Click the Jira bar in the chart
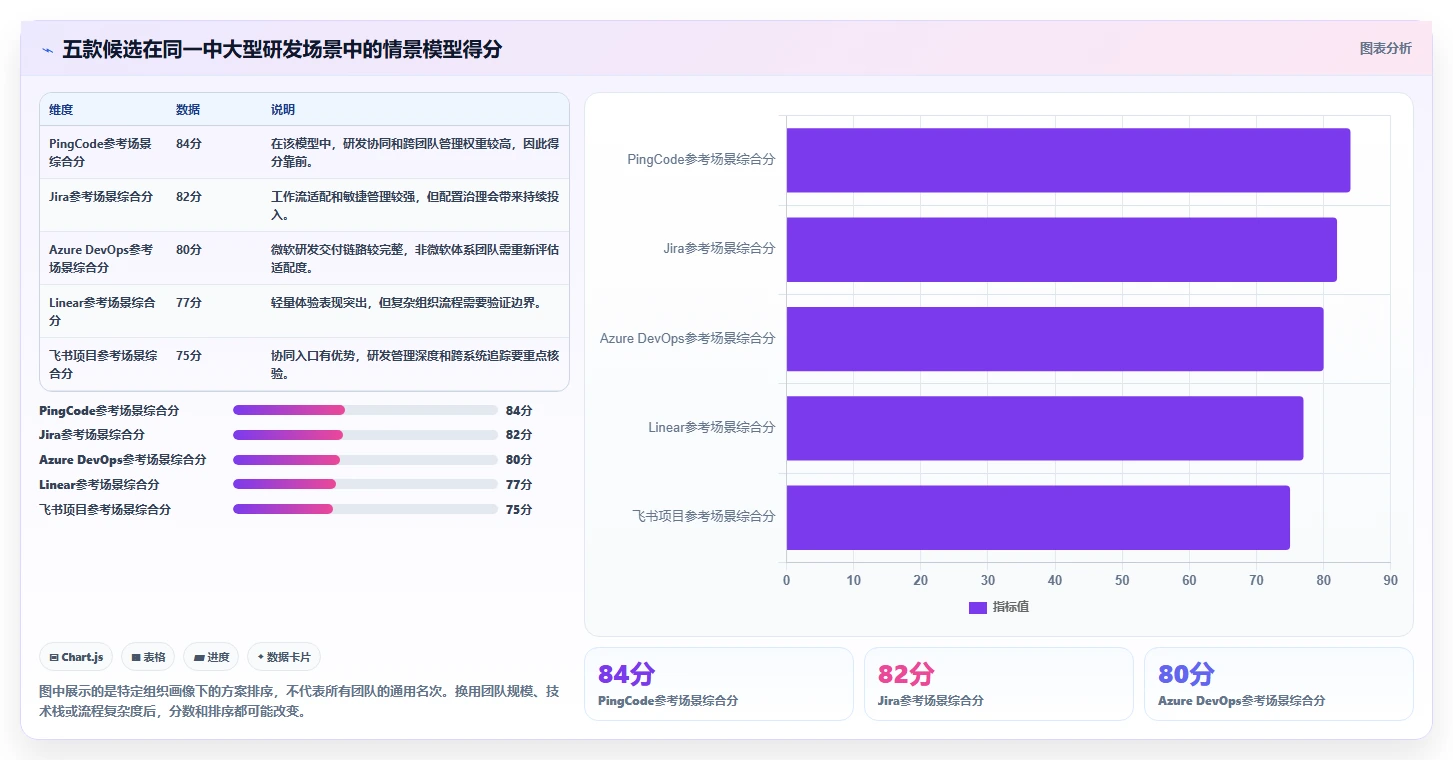 1061,249
